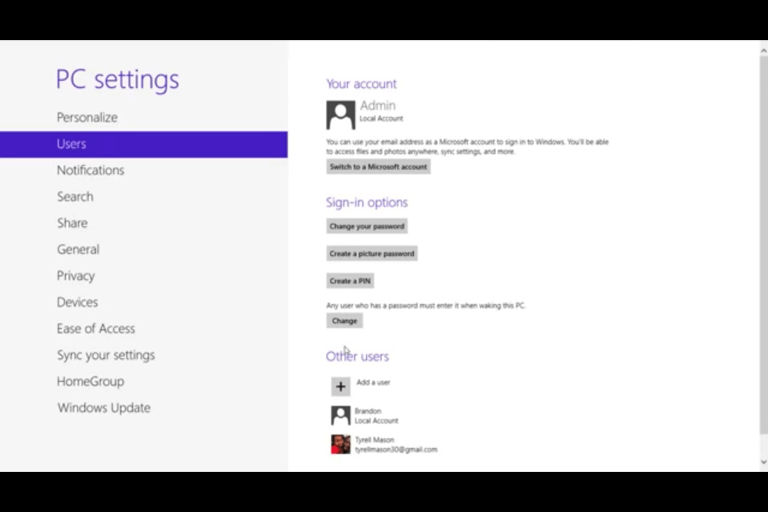Viewport: 768px width, 512px height.
Task: Click the Add a user label
Action: [373, 382]
